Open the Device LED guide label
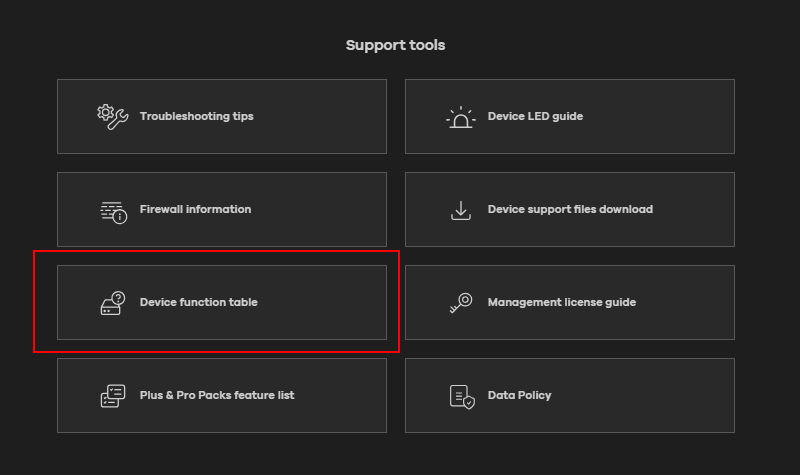The width and height of the screenshot is (800, 475). coord(535,116)
